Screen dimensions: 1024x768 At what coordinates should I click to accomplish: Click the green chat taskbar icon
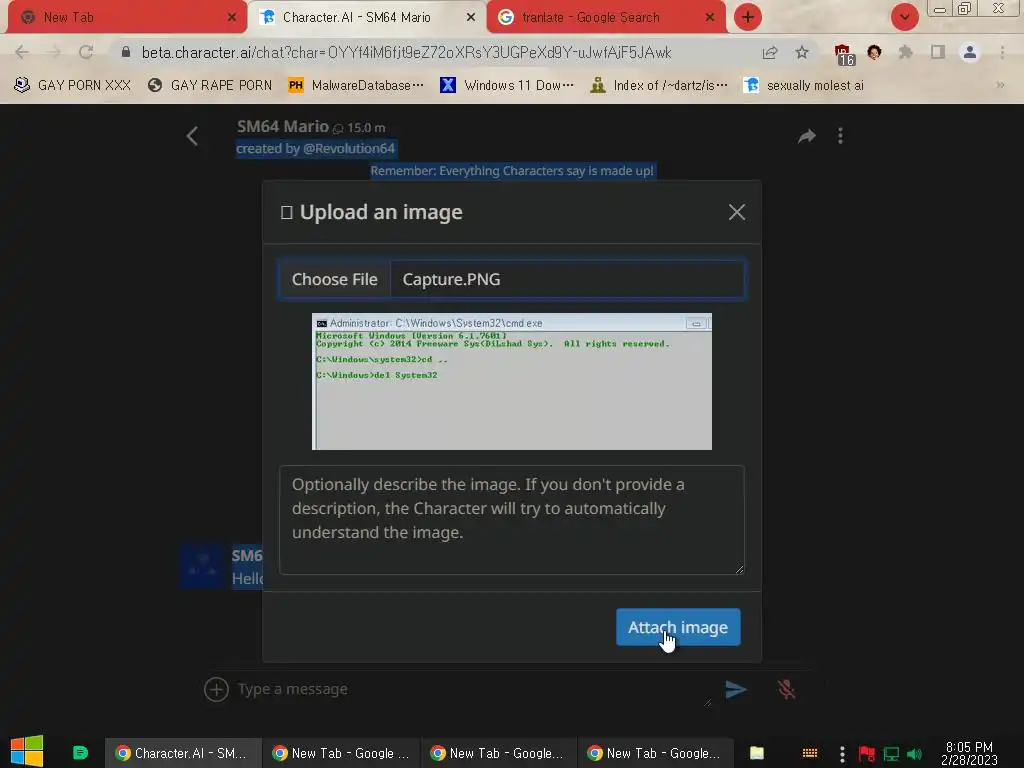coord(80,753)
